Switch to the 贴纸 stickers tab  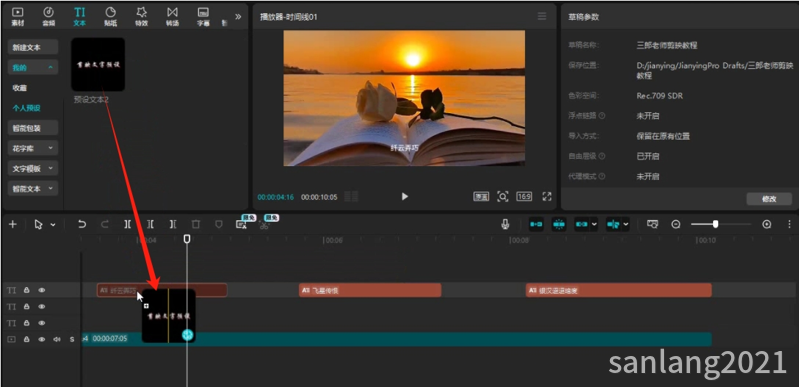(x=111, y=16)
